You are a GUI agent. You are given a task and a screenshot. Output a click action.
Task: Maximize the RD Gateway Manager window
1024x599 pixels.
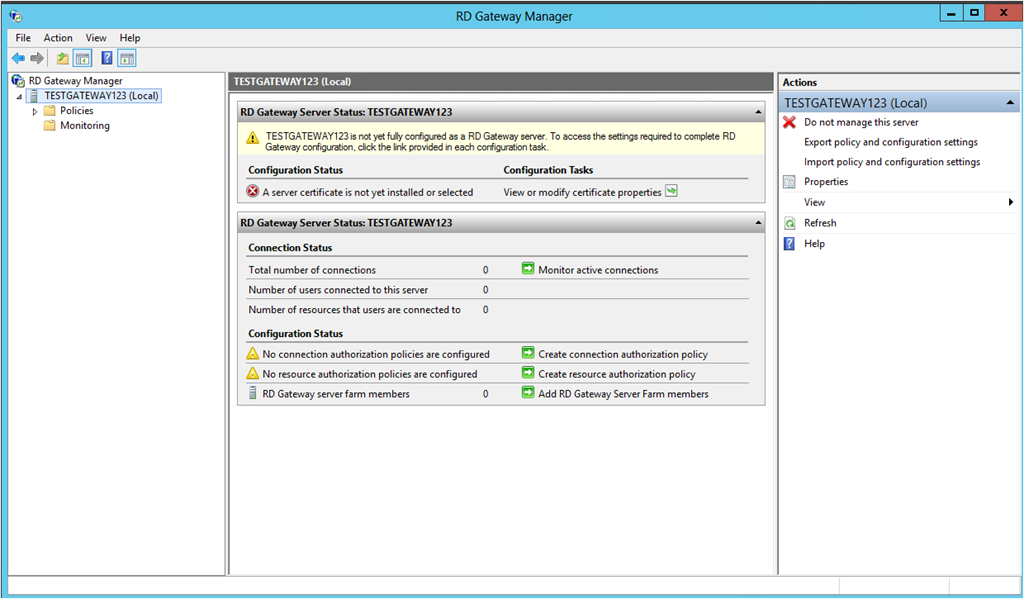click(x=974, y=13)
